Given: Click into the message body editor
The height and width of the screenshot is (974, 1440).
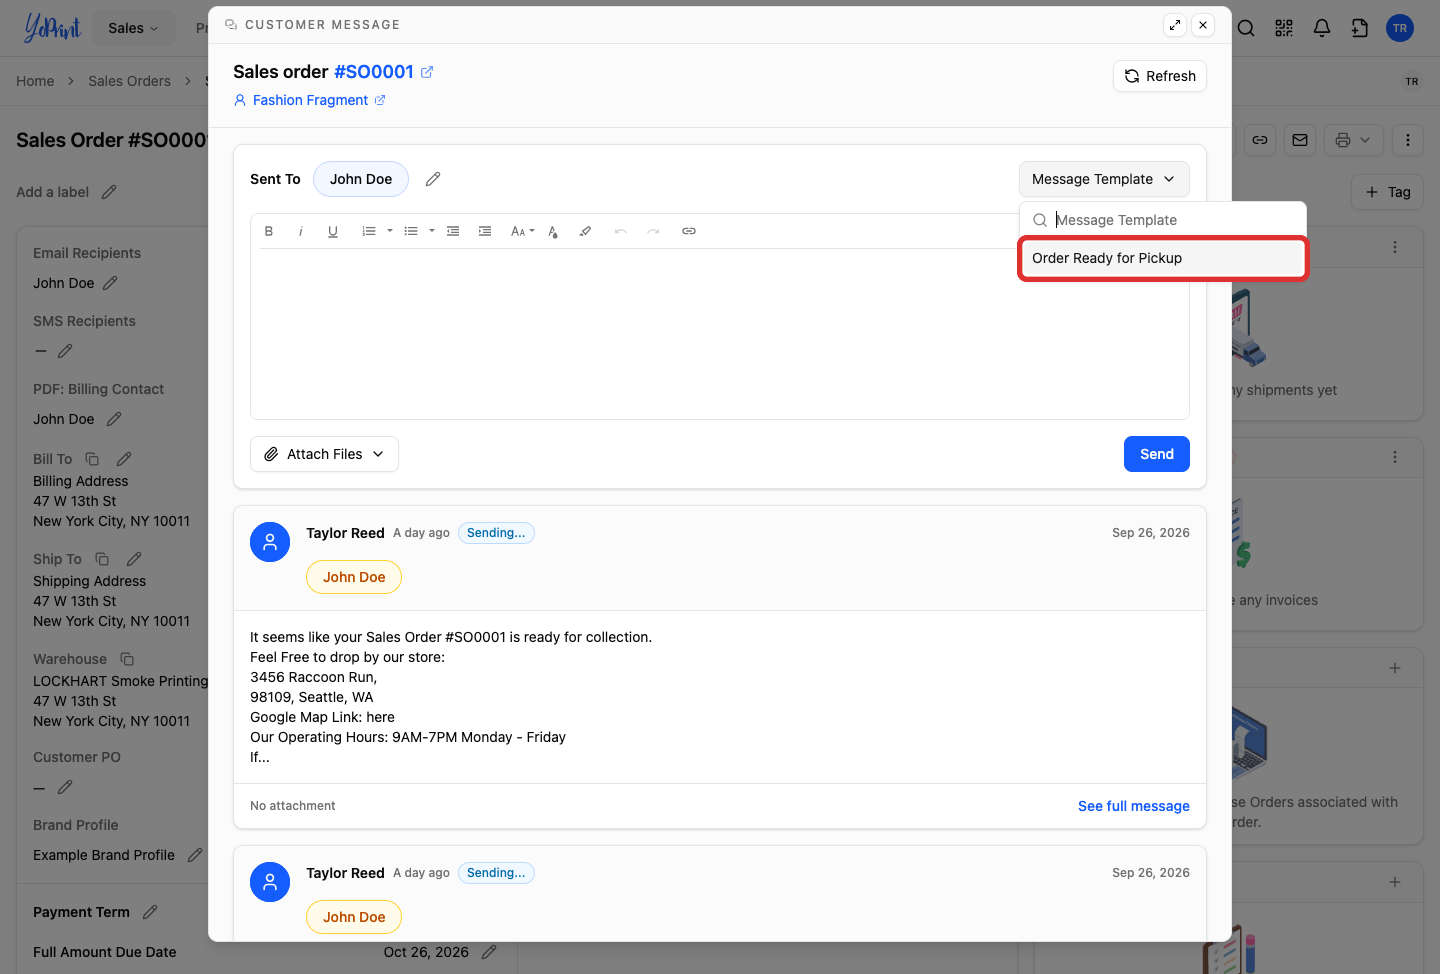Looking at the screenshot, I should (x=720, y=333).
